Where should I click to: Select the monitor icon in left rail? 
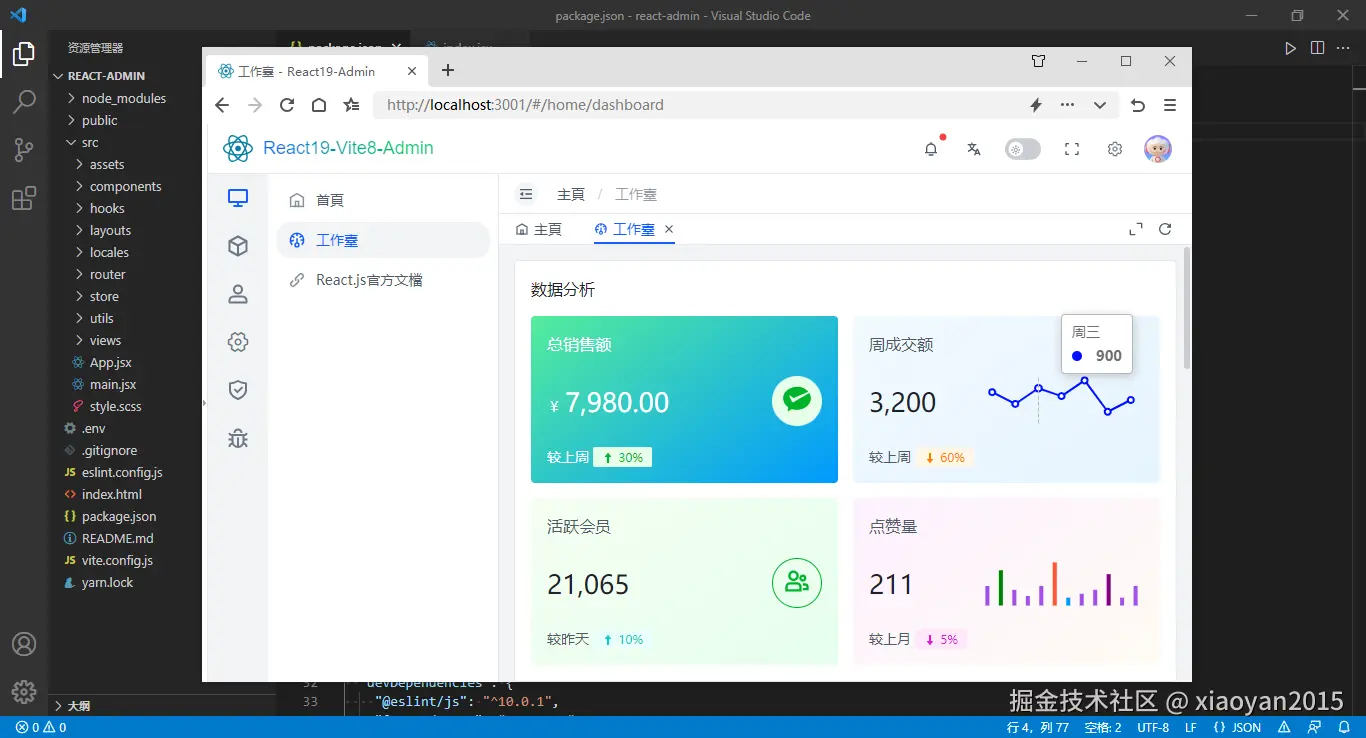pyautogui.click(x=238, y=198)
